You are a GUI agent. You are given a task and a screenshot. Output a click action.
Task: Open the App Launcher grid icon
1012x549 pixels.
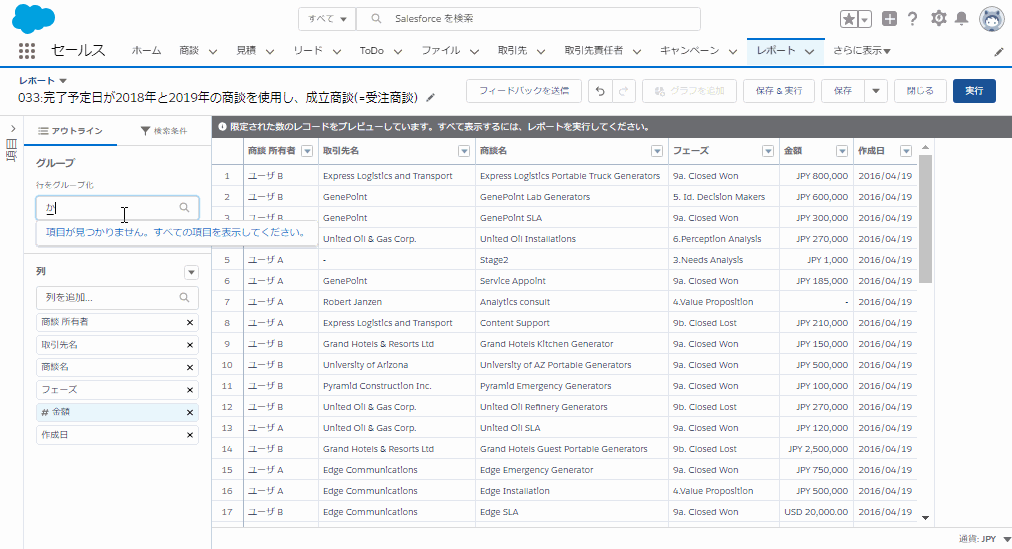pos(26,50)
